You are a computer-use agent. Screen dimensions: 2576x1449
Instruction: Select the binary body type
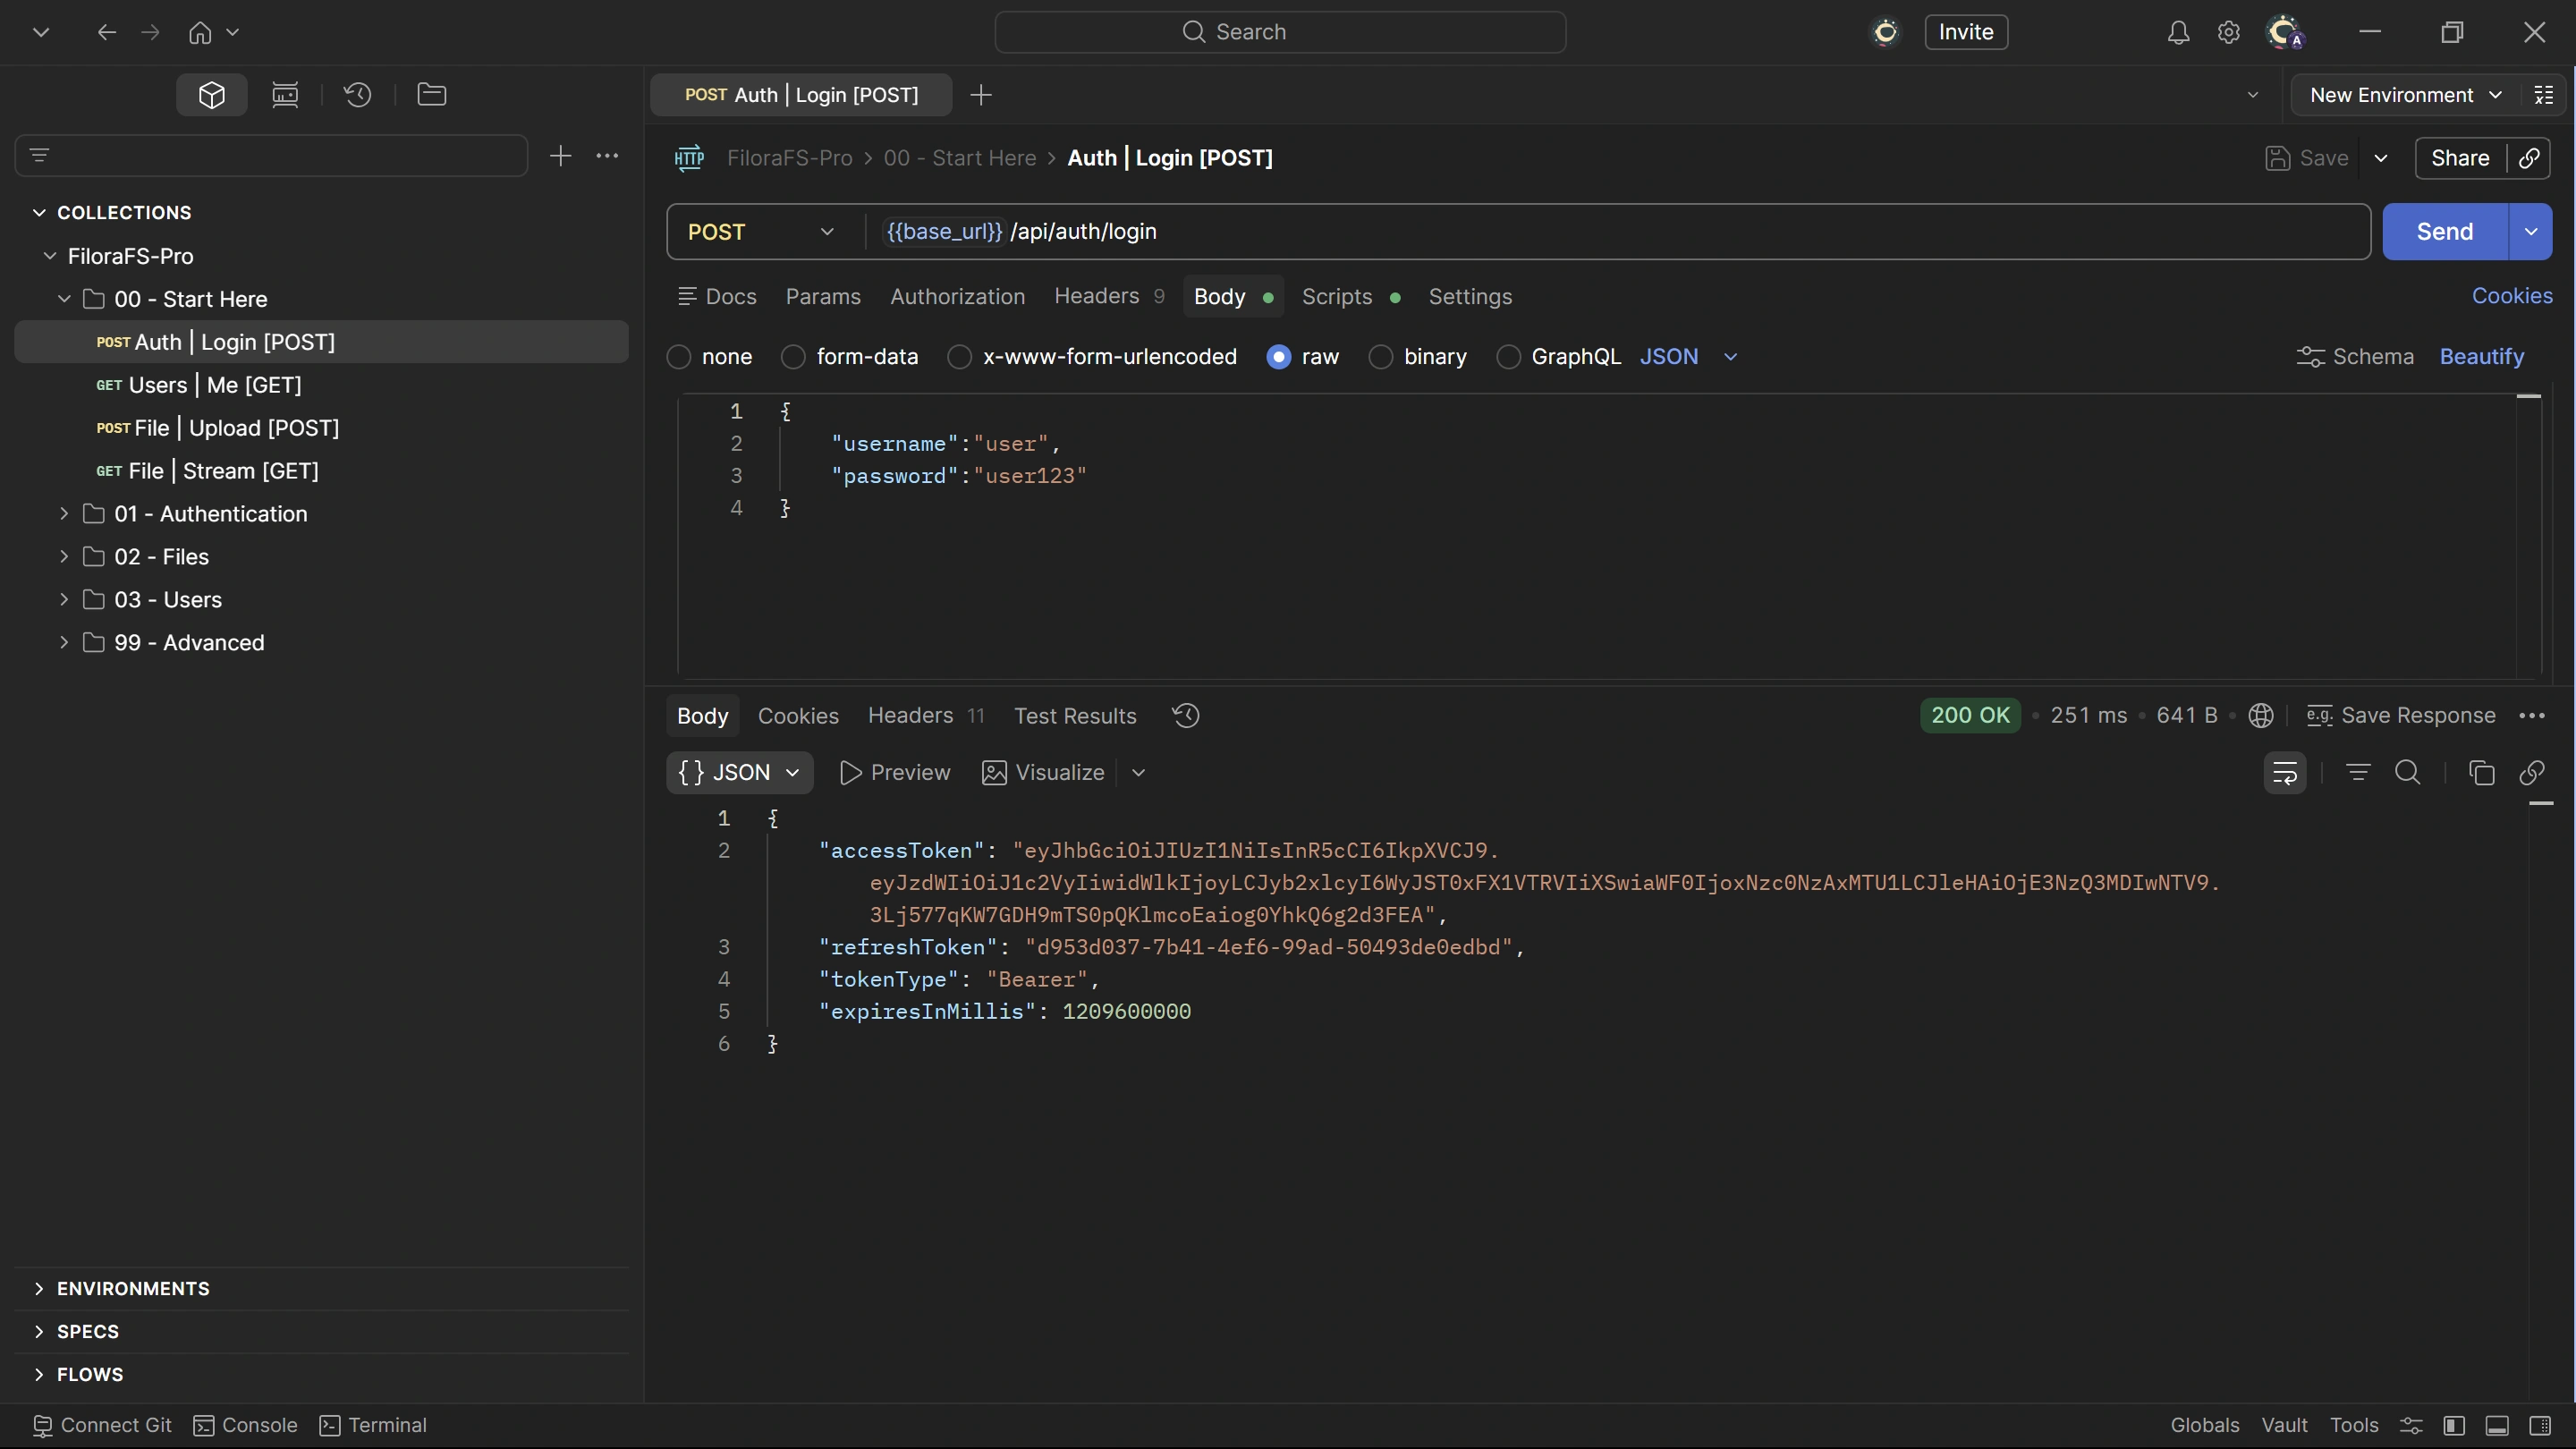pyautogui.click(x=1381, y=357)
